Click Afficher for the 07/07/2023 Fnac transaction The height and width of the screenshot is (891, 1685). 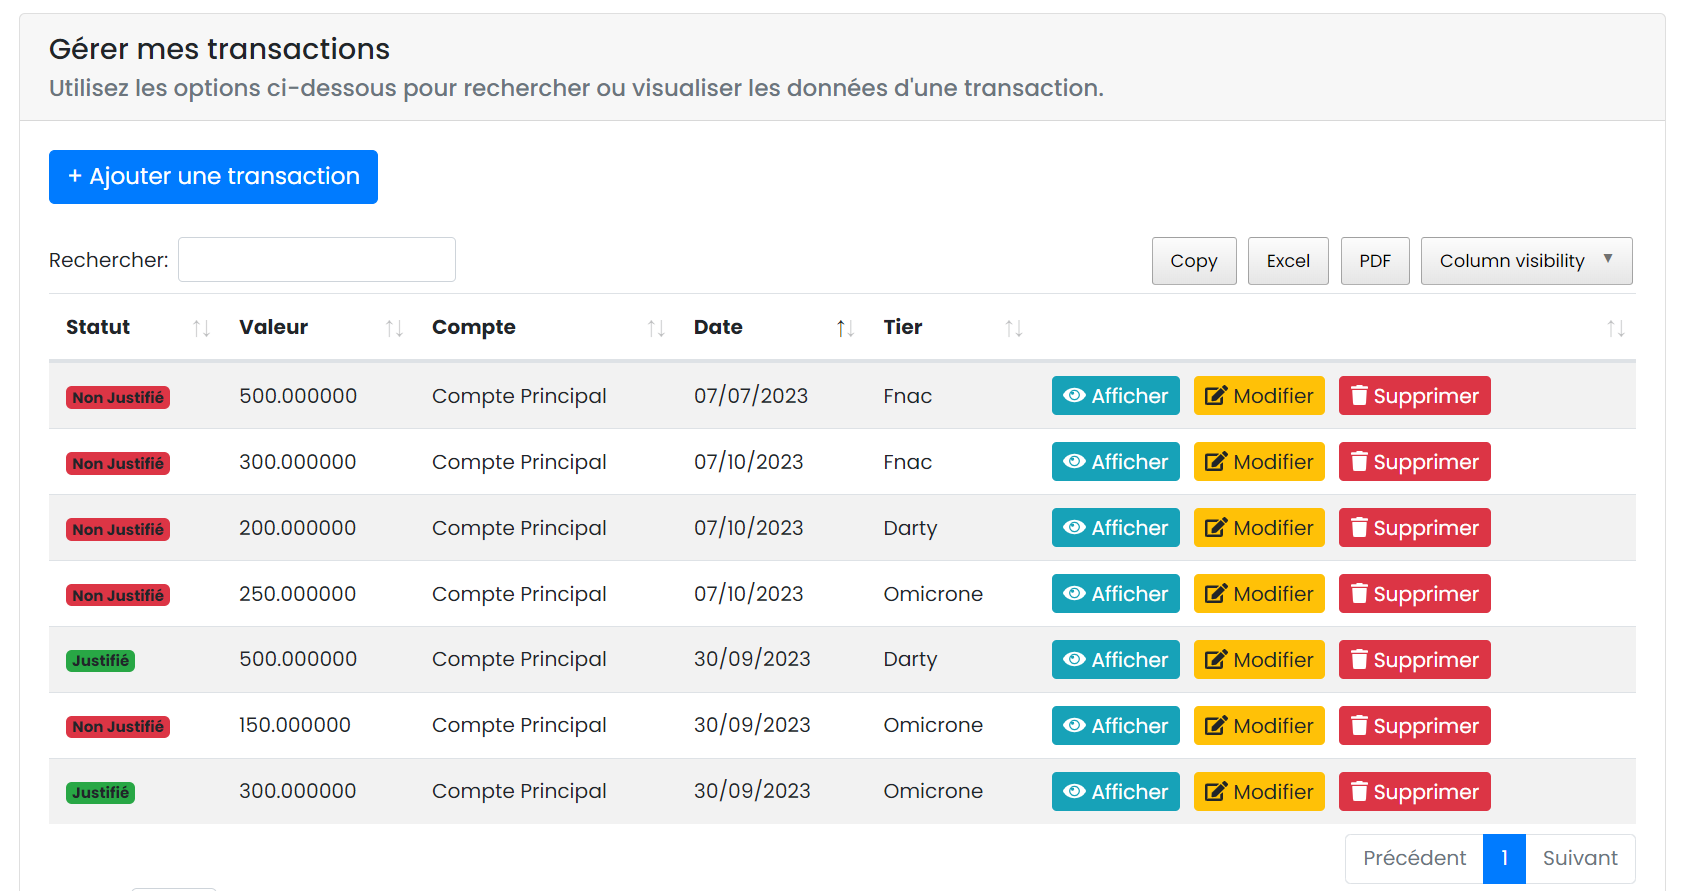[x=1115, y=396]
